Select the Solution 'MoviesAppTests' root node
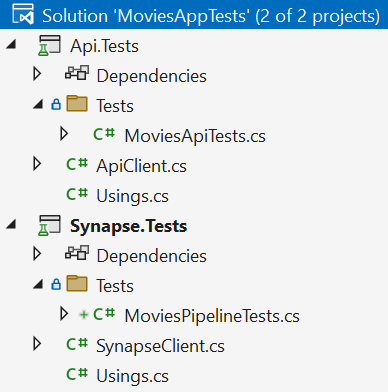The height and width of the screenshot is (392, 388). click(194, 15)
